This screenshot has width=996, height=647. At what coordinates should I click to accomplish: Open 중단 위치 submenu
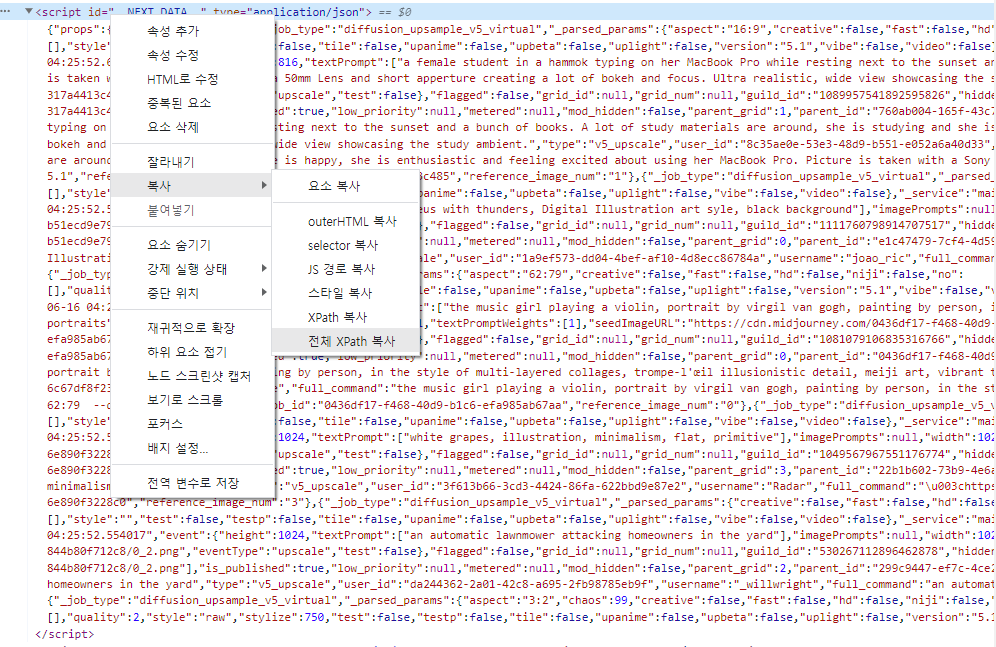pos(192,293)
